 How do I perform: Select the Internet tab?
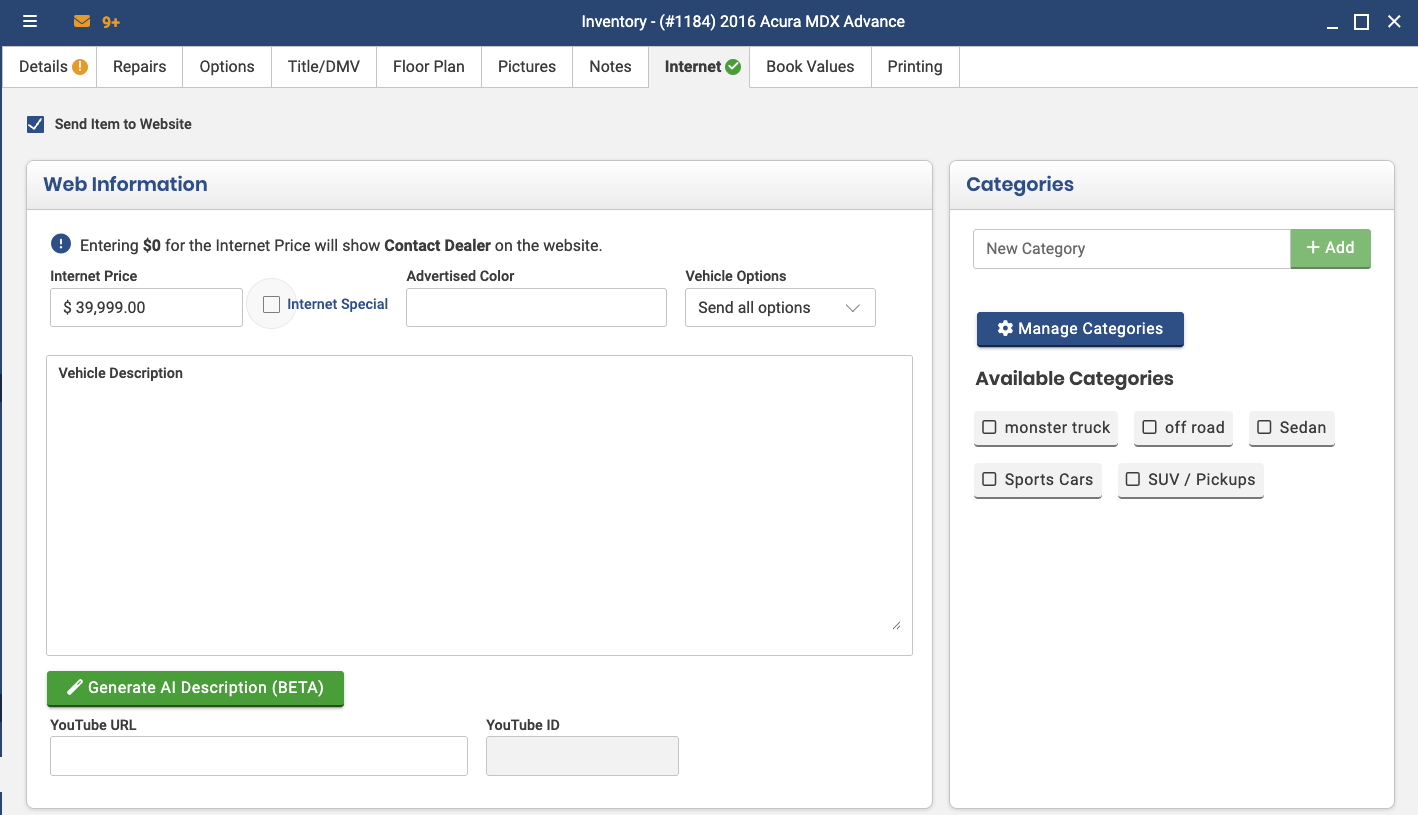coord(699,67)
